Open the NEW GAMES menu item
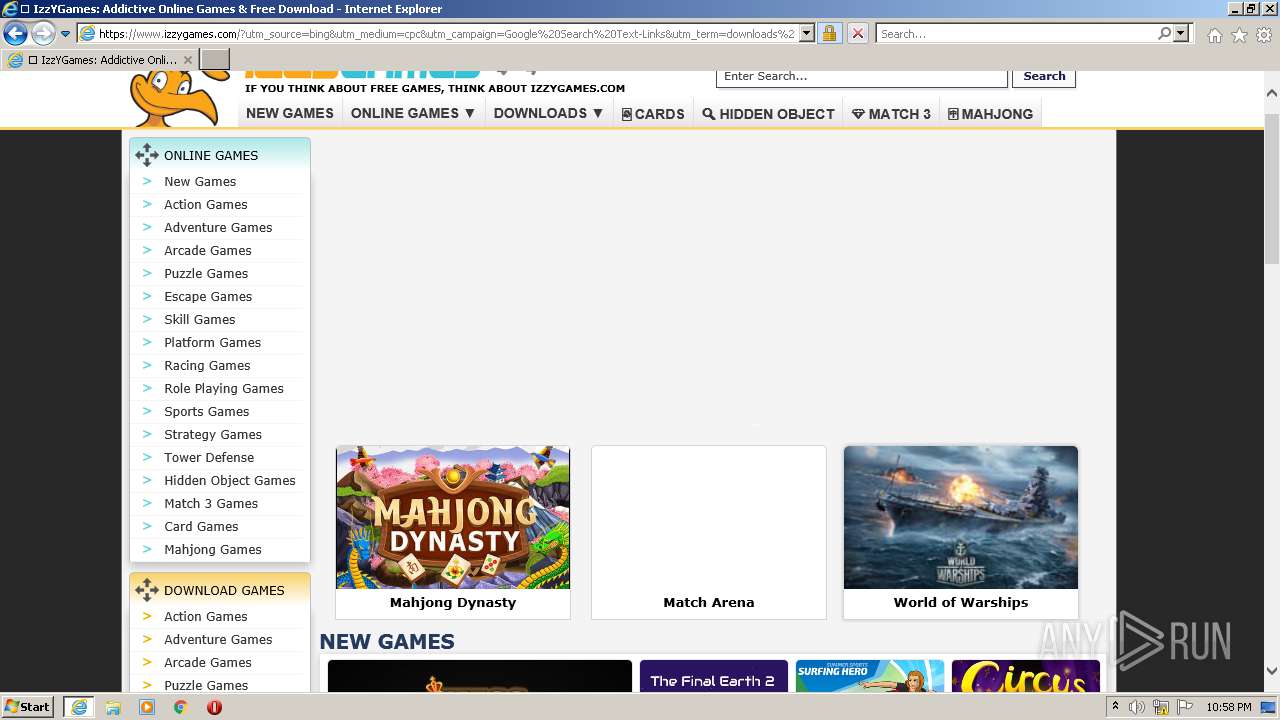The image size is (1280, 720). pos(290,113)
